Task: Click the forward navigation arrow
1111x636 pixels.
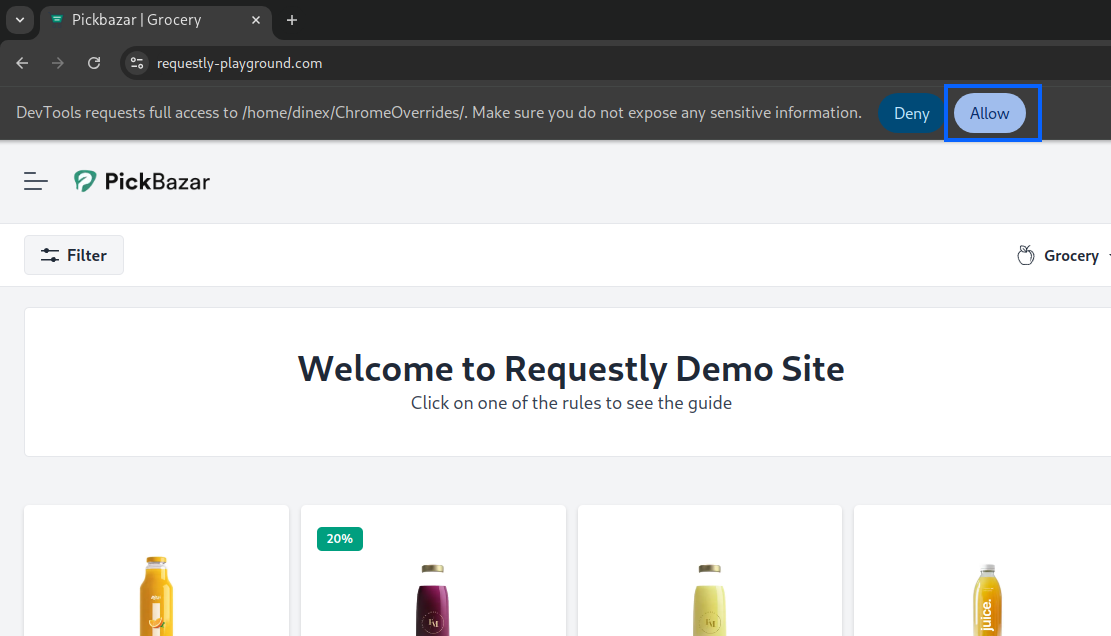Action: [x=57, y=62]
